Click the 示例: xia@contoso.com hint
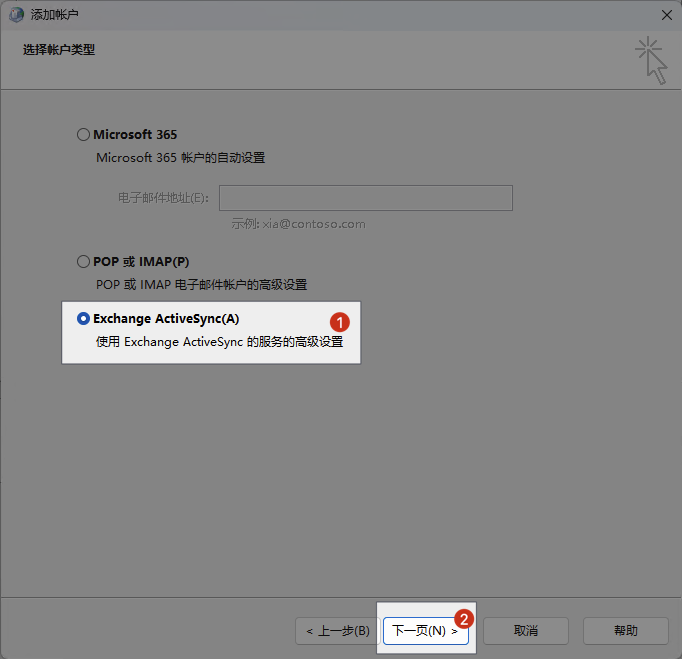 pos(298,224)
